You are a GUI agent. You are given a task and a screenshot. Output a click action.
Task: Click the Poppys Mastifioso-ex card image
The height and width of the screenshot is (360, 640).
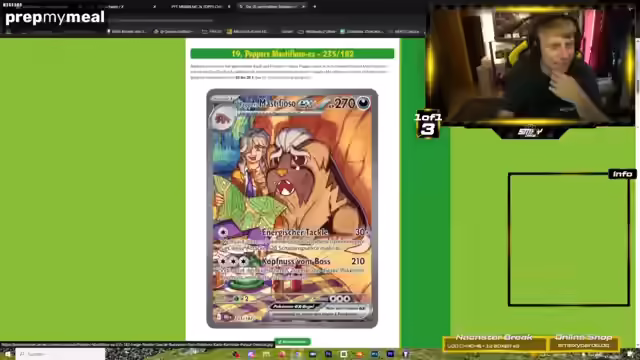(292, 209)
